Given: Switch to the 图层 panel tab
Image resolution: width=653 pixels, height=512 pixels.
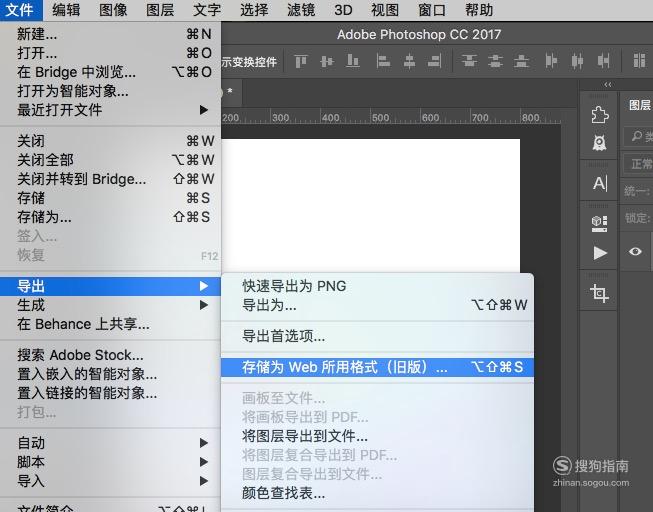Looking at the screenshot, I should [639, 105].
